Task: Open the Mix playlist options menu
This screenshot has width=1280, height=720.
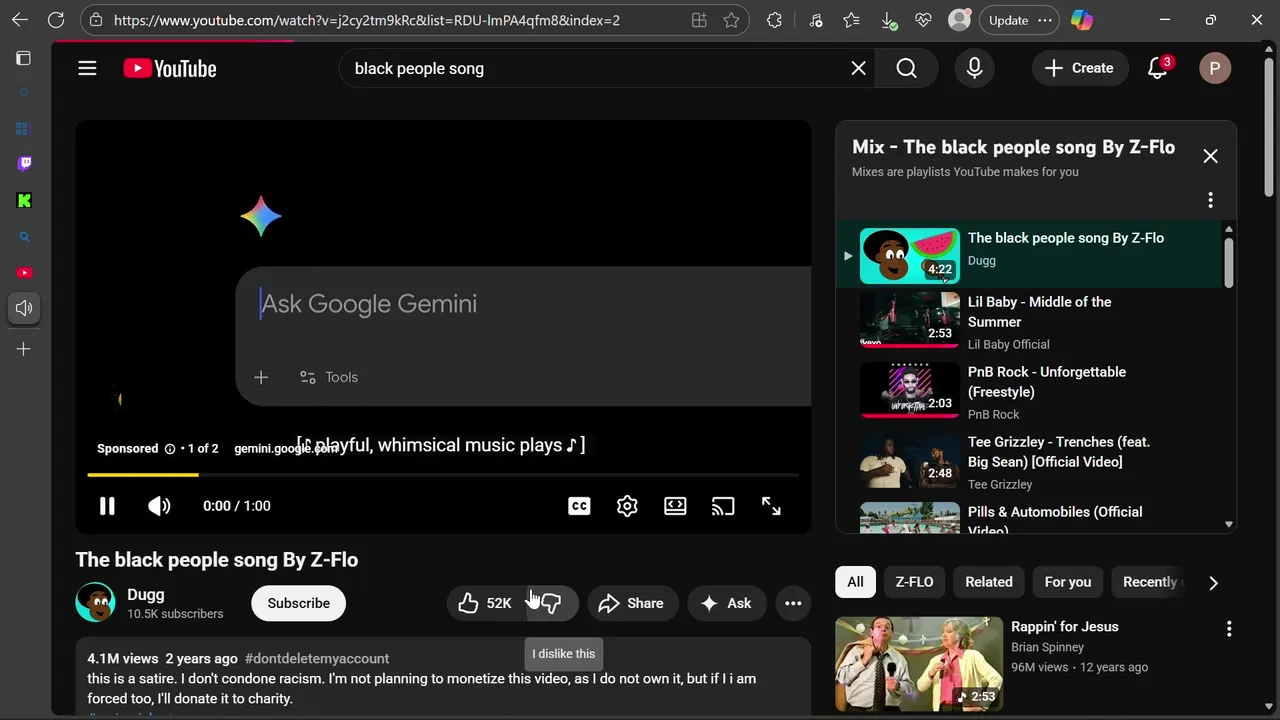Action: point(1210,200)
